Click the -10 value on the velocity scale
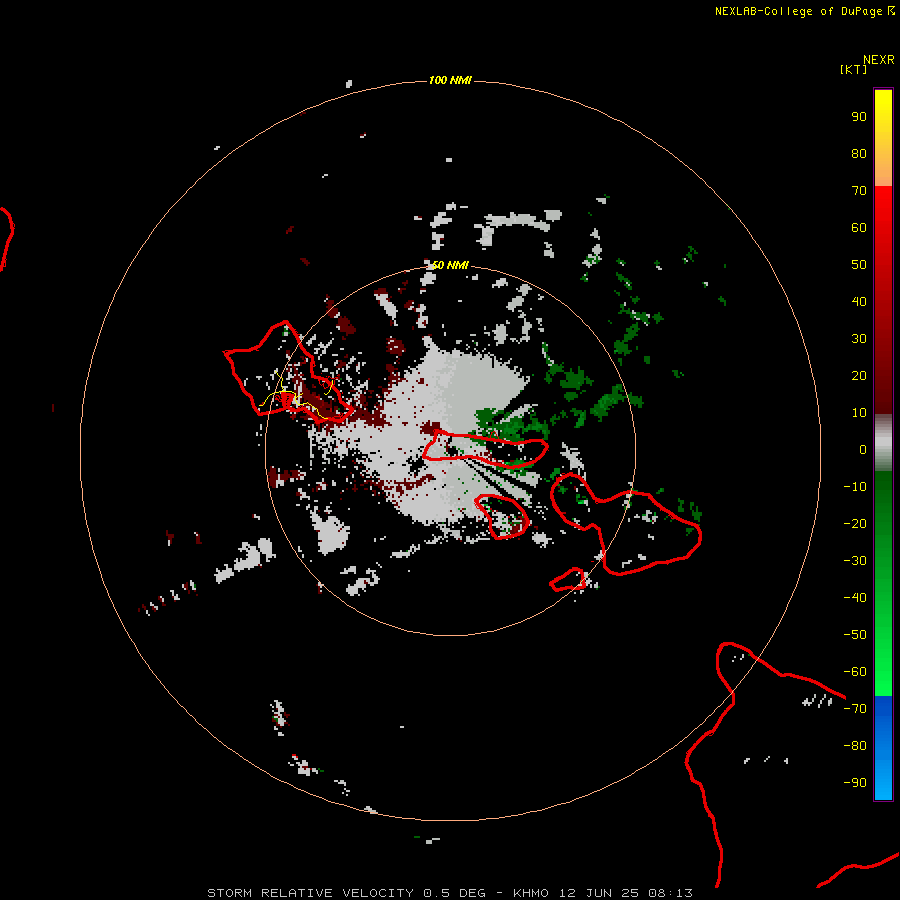The width and height of the screenshot is (900, 900). coord(855,487)
